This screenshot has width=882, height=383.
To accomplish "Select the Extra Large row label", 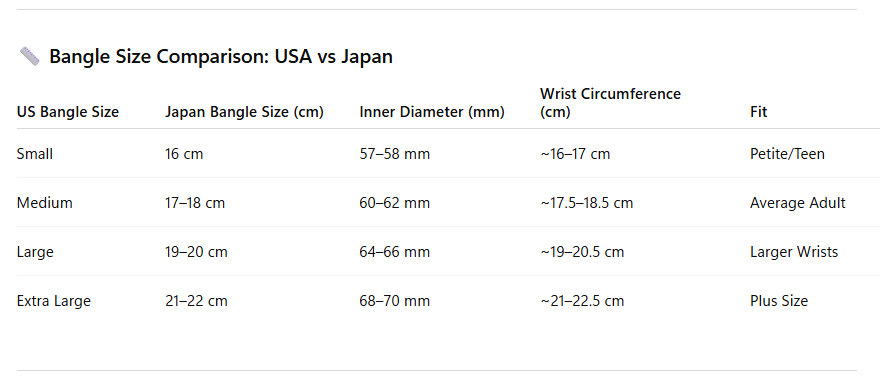I will 53,301.
